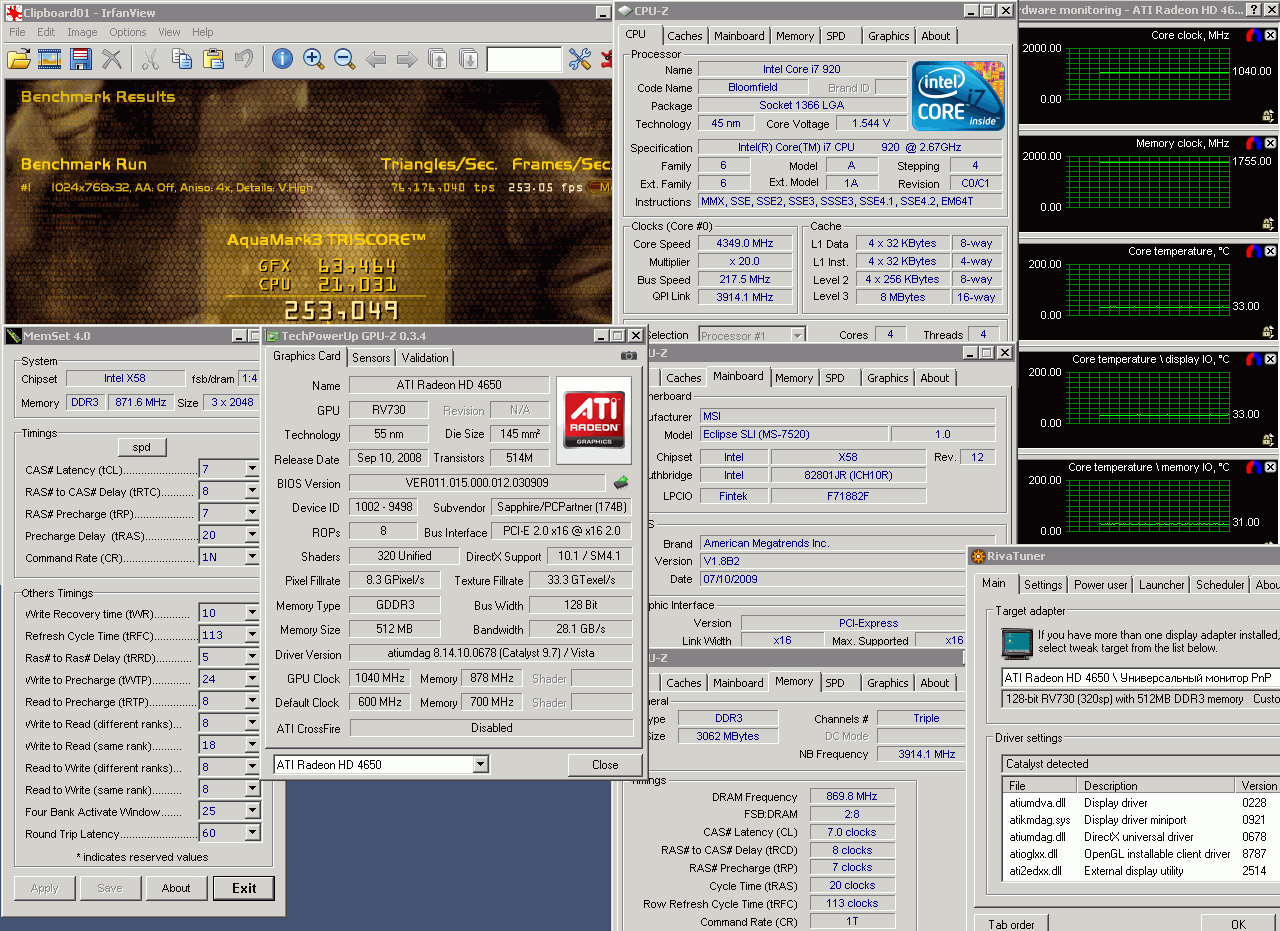Click the magnet icon on the Memory clock graph
This screenshot has height=931, width=1280.
[x=1255, y=144]
